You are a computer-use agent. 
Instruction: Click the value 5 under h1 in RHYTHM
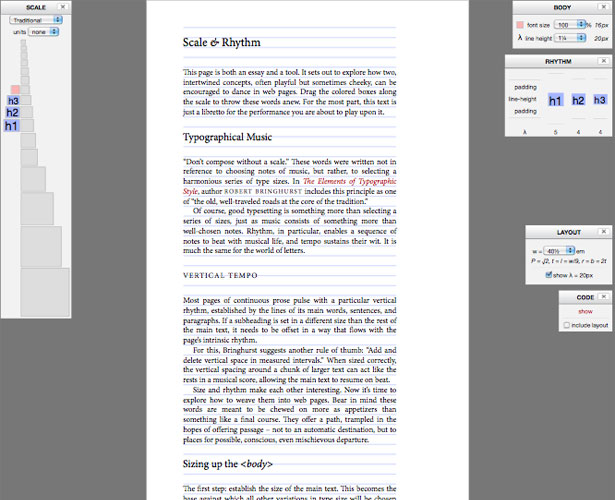555,133
